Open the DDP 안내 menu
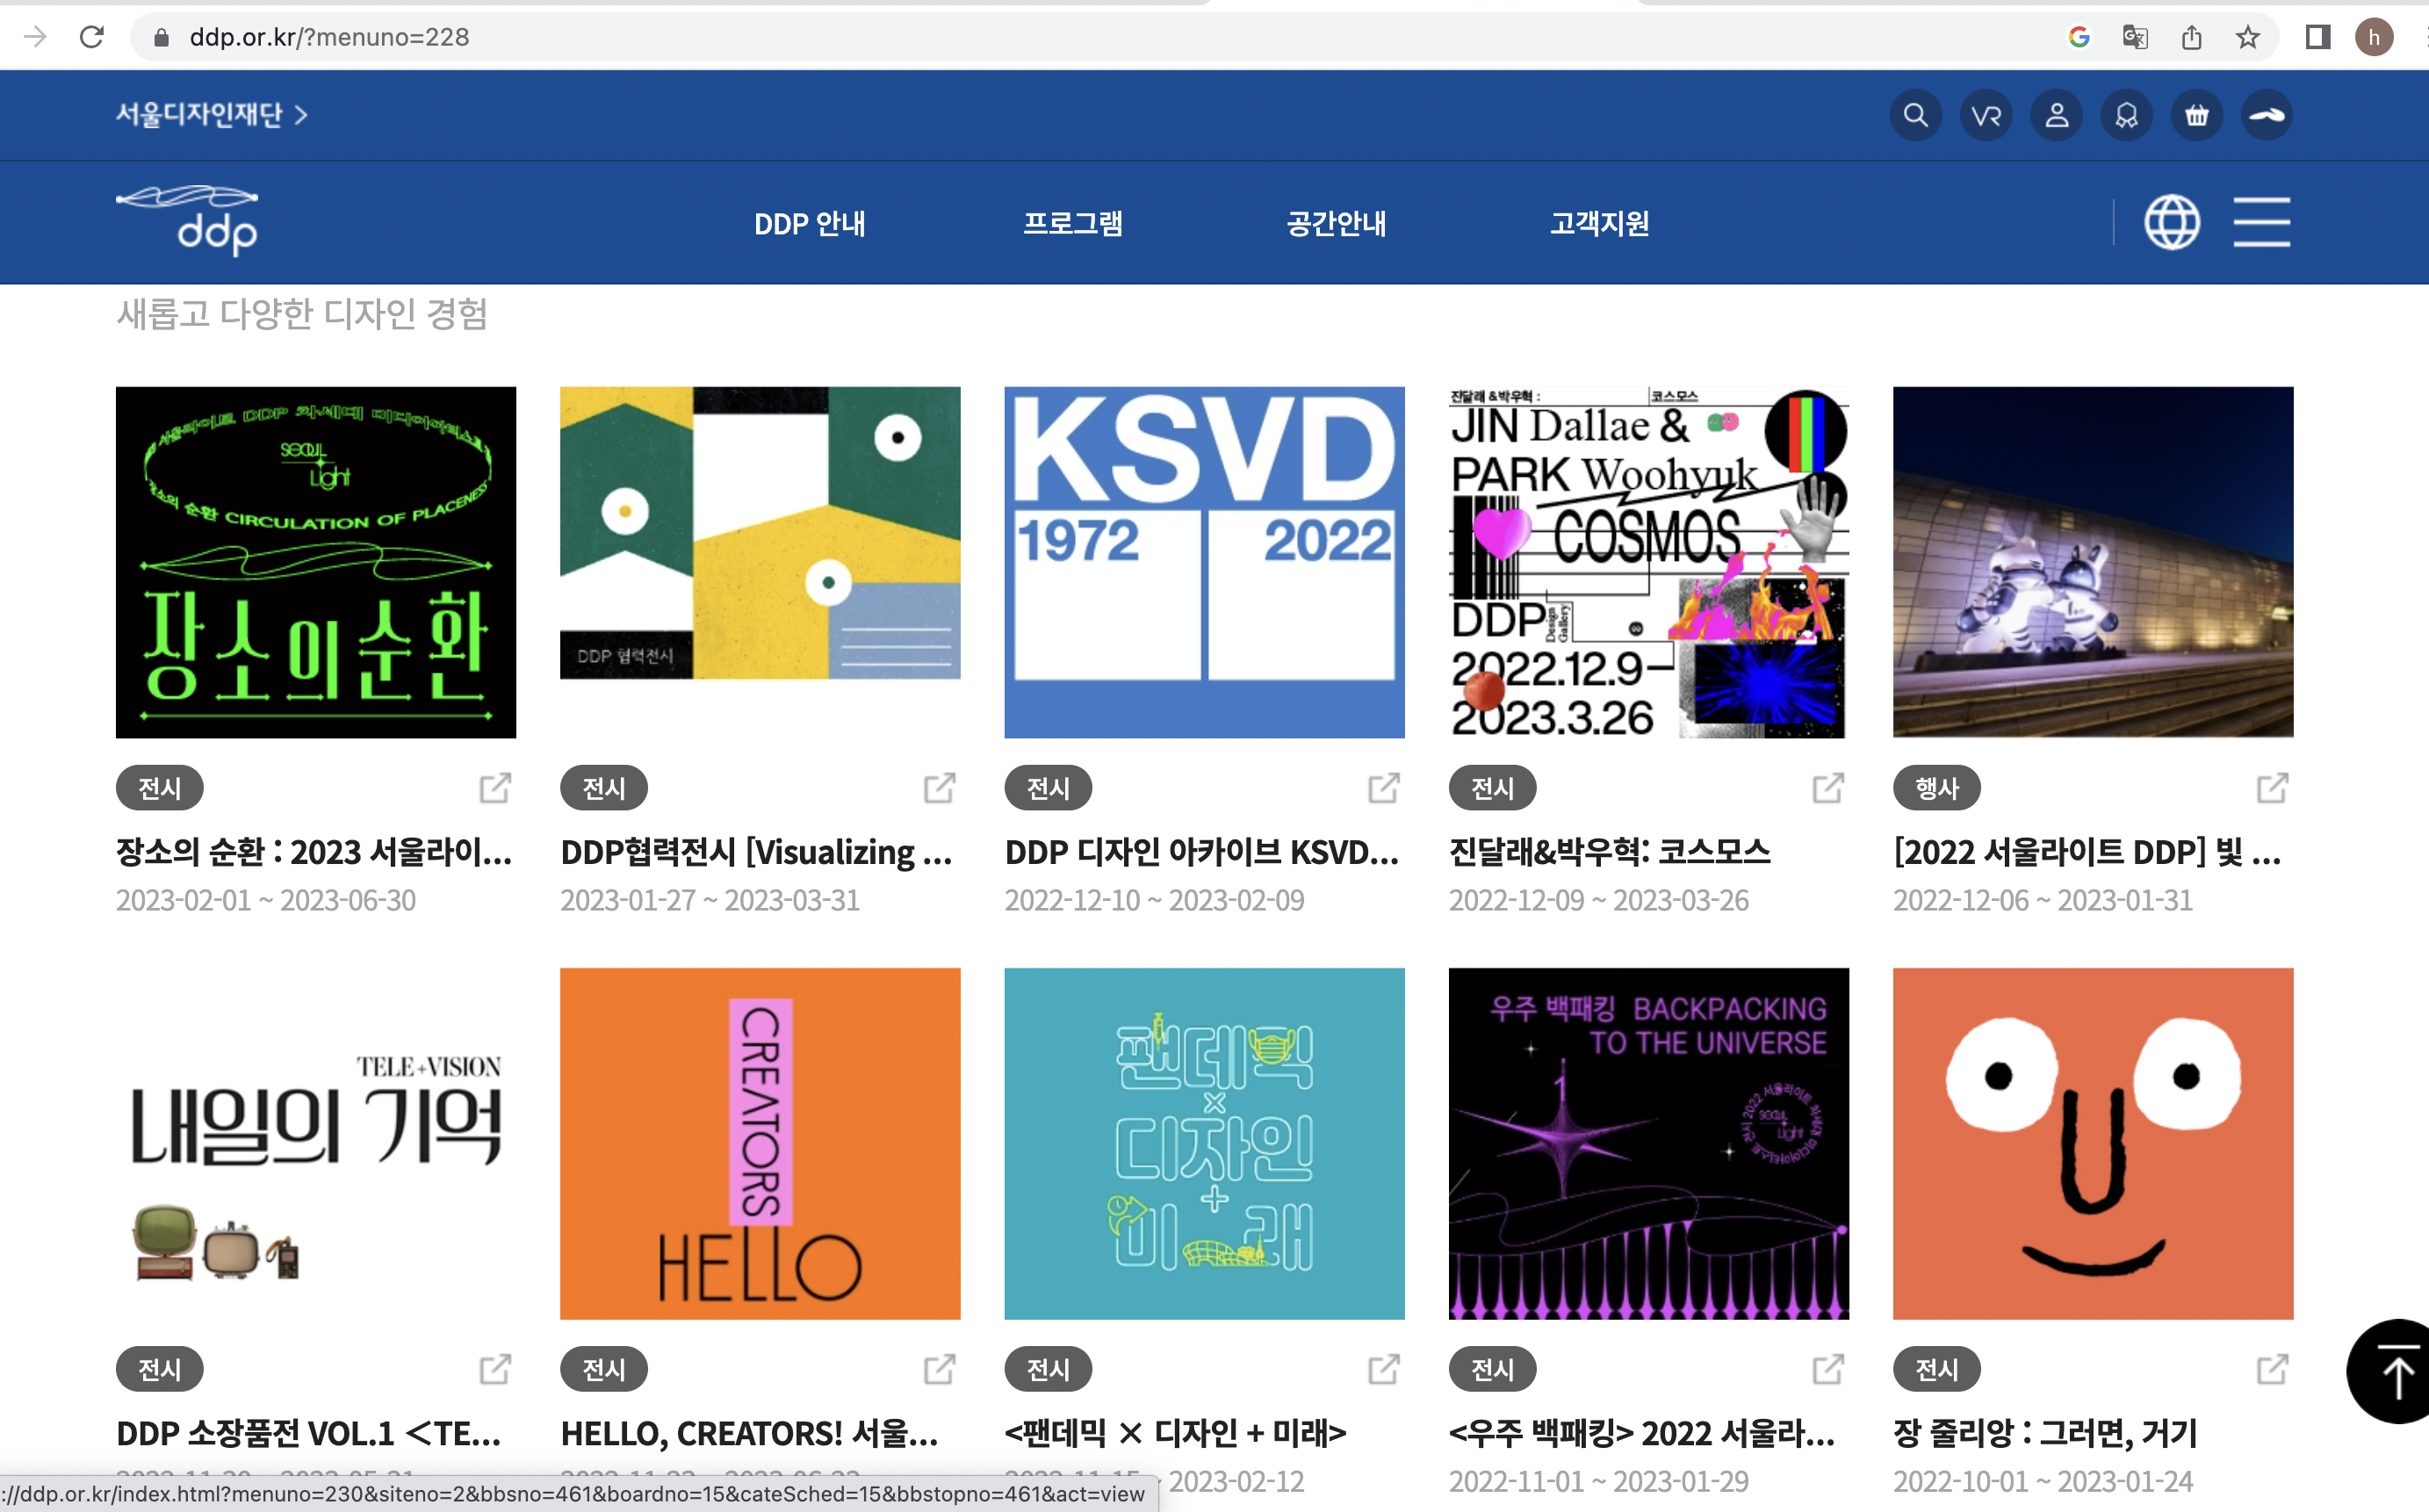2429x1512 pixels. tap(809, 223)
